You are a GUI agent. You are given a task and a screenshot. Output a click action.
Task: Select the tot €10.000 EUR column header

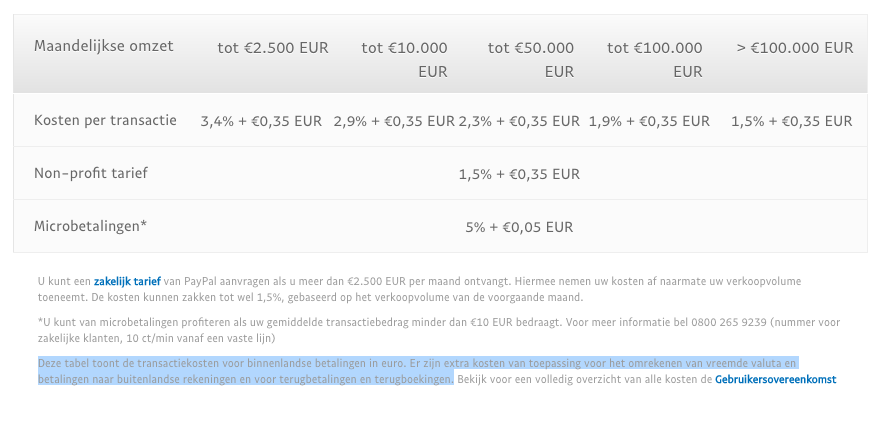click(404, 60)
